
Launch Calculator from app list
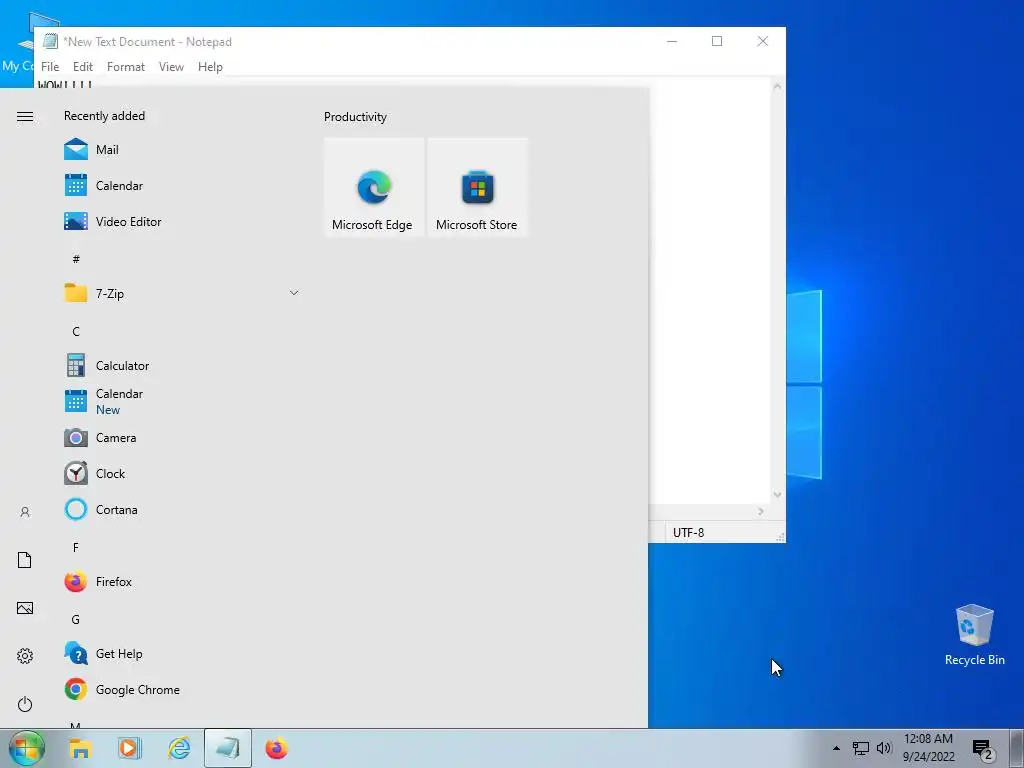(x=182, y=366)
